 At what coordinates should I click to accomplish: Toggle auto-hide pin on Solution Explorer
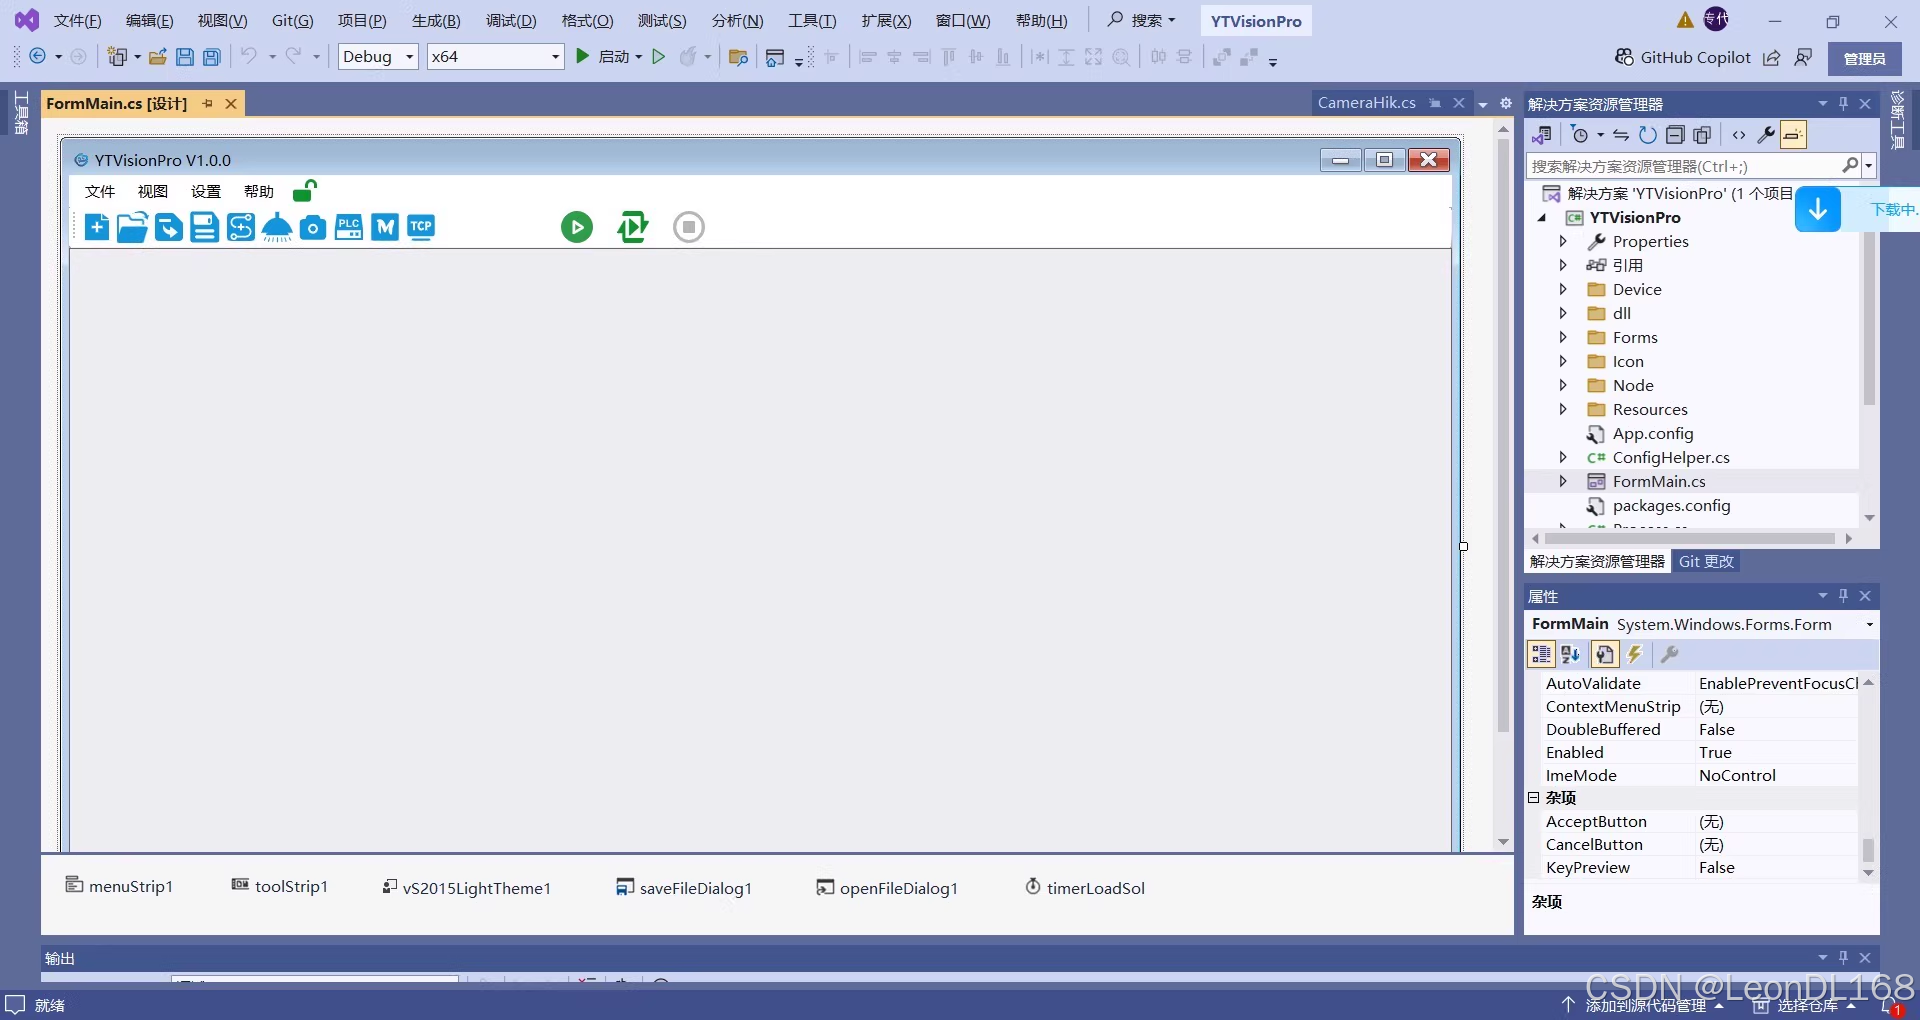pyautogui.click(x=1843, y=104)
